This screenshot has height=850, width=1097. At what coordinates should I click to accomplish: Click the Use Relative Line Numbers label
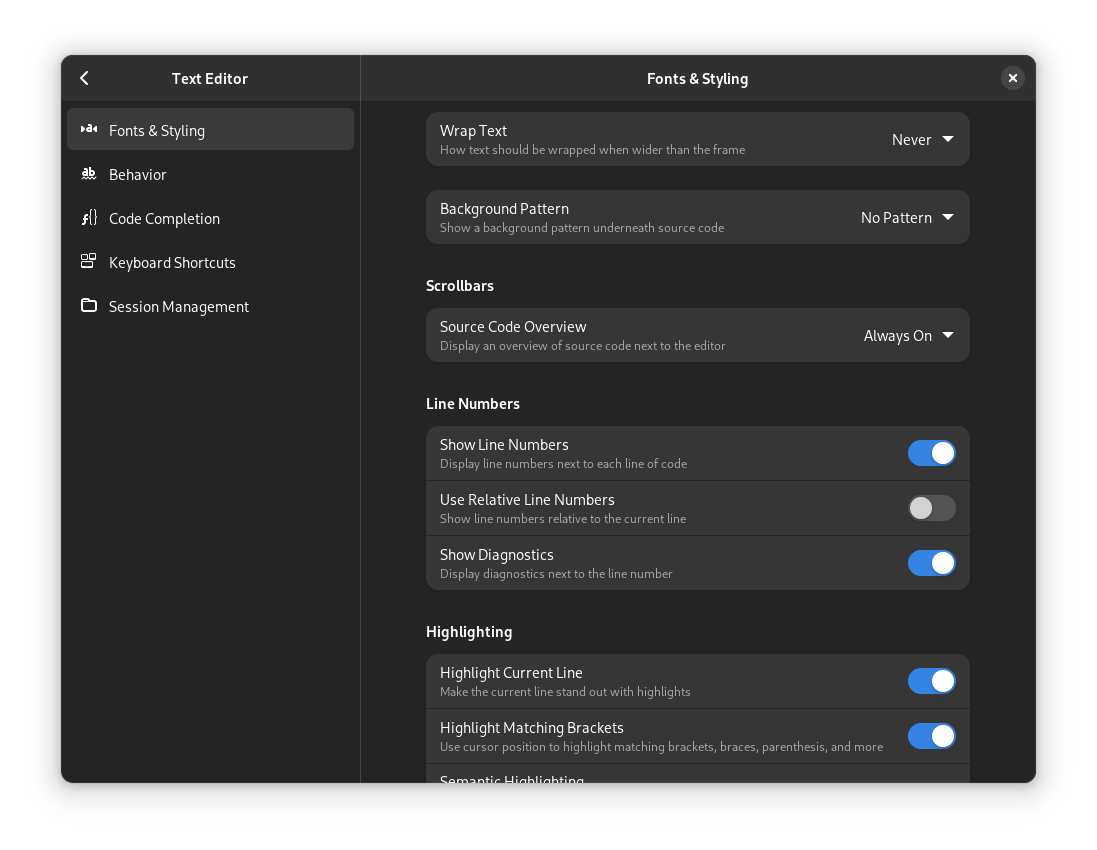(527, 500)
